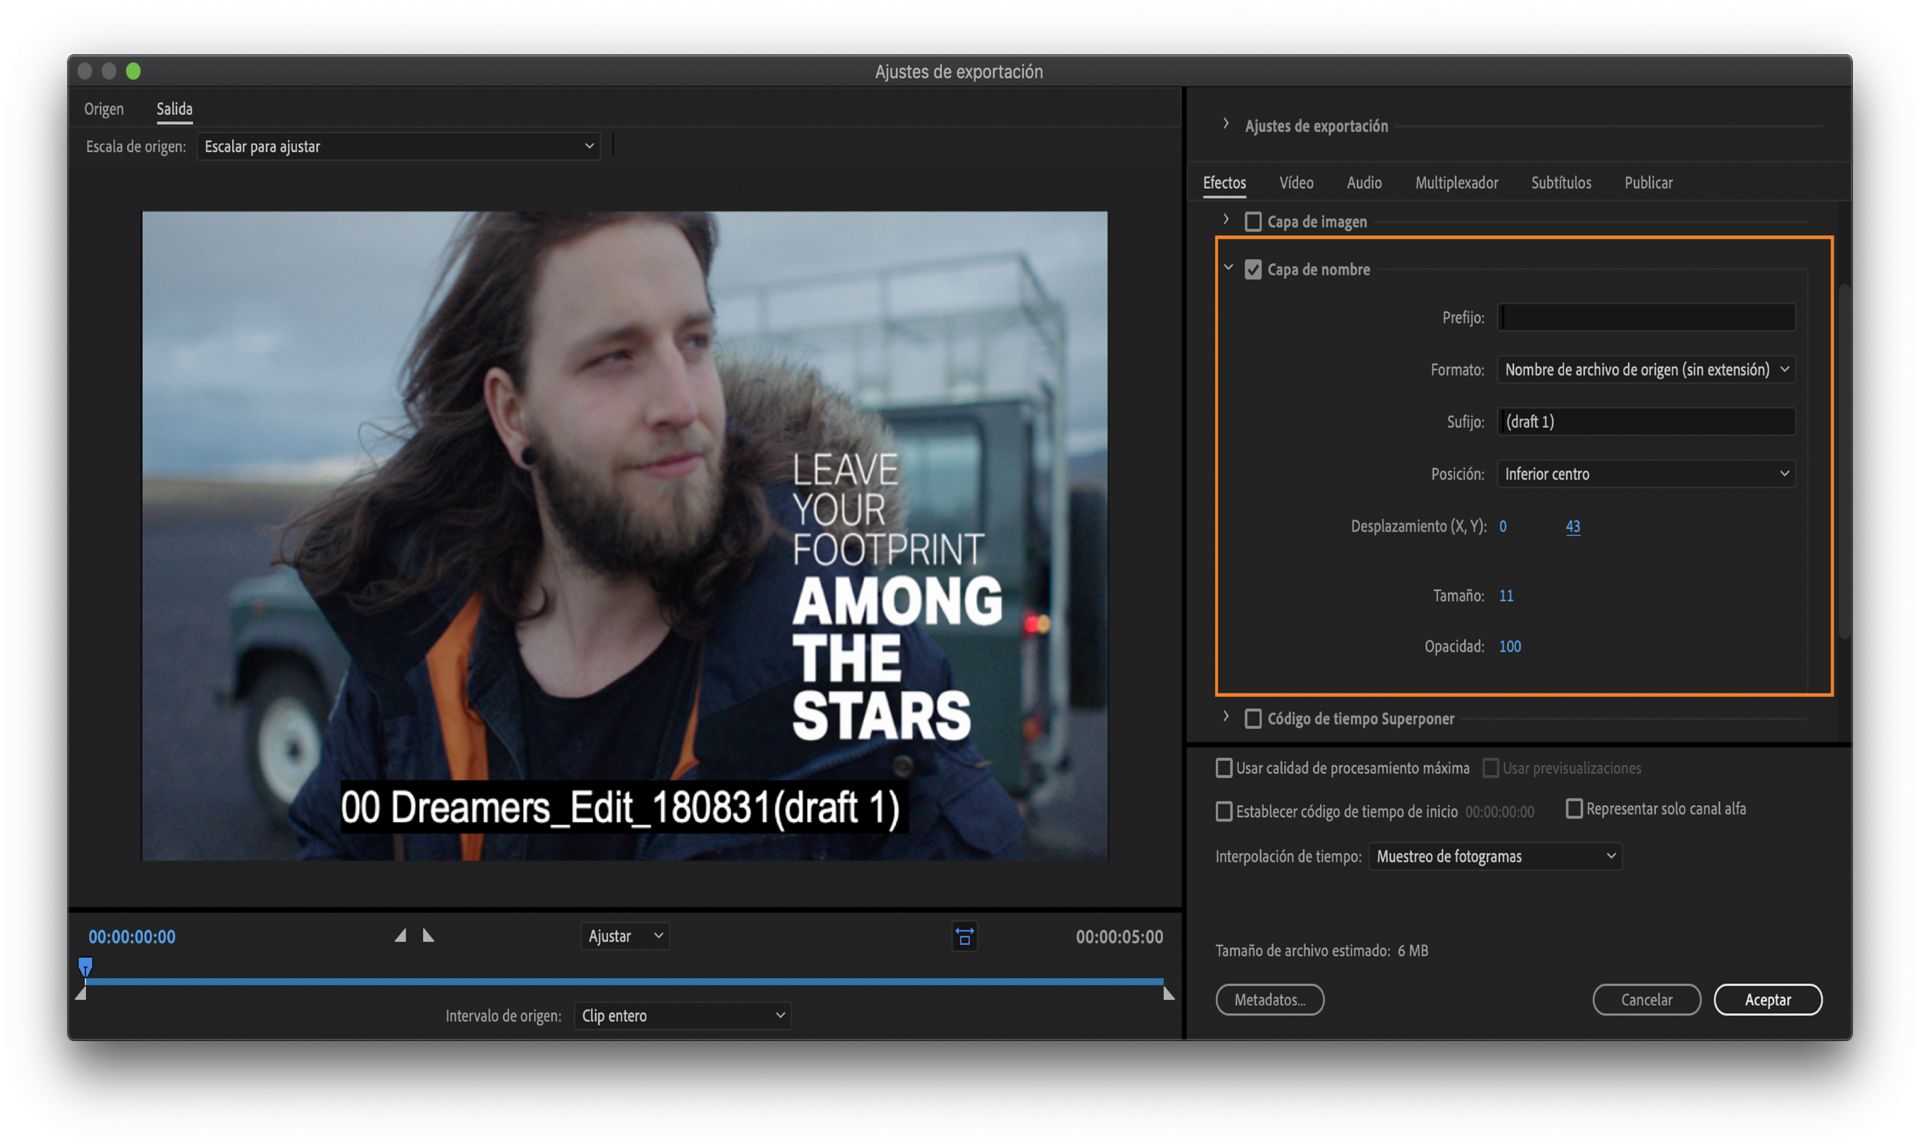Enable Usar calidad de procesamiento máxima
The image size is (1920, 1148).
coord(1224,768)
